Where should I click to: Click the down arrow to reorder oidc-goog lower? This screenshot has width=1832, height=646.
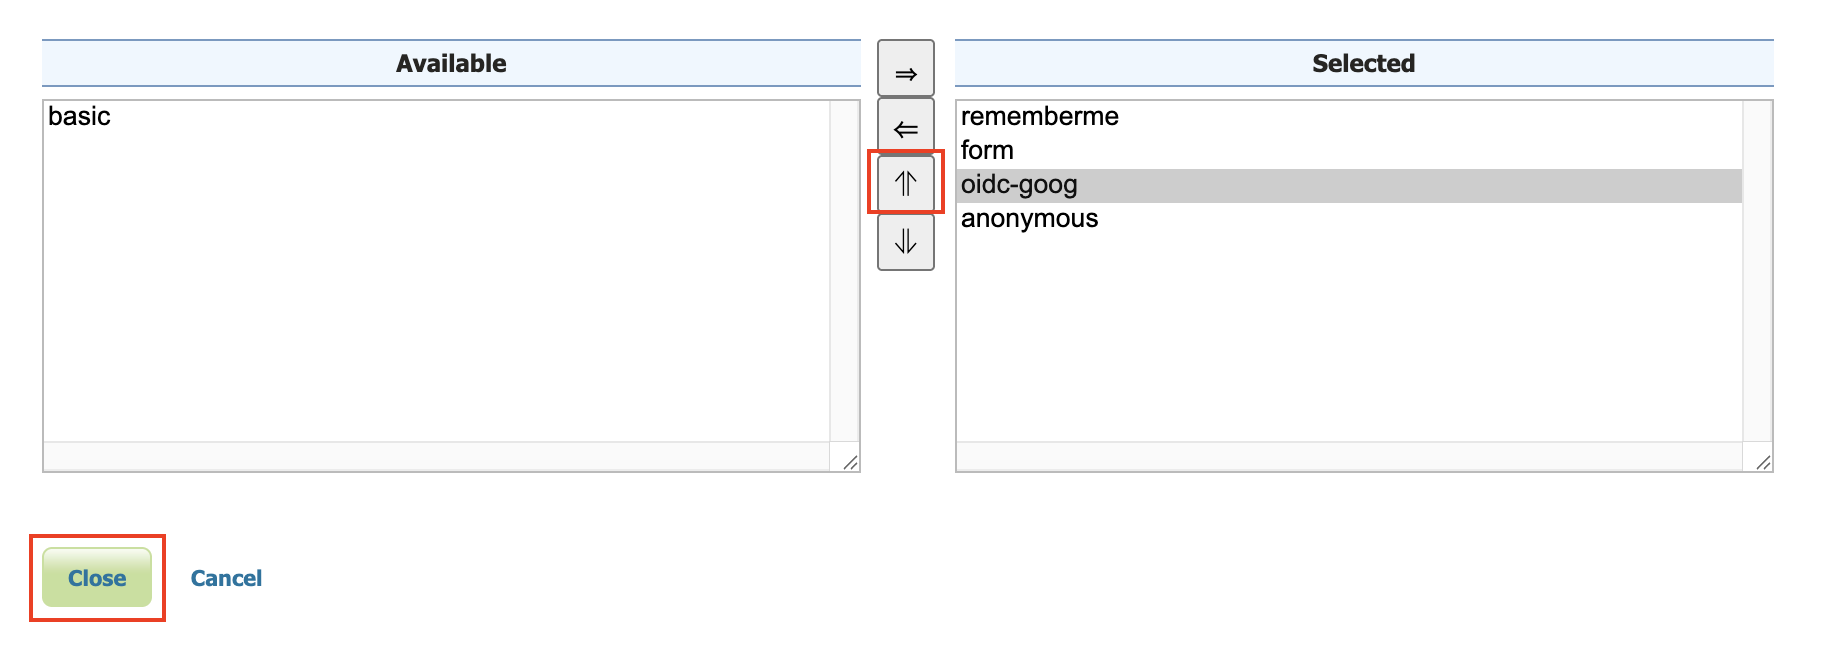(x=905, y=240)
